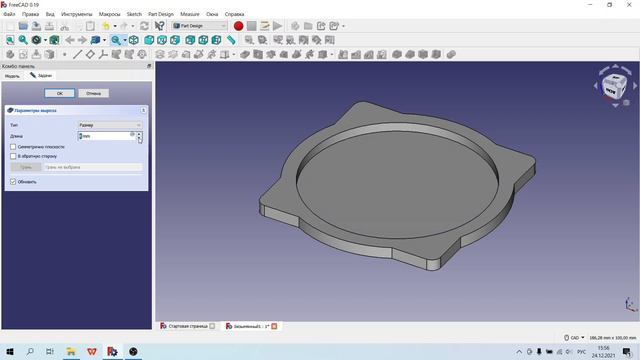
Task: Increase pocket length with up stepper
Action: pyautogui.click(x=139, y=133)
